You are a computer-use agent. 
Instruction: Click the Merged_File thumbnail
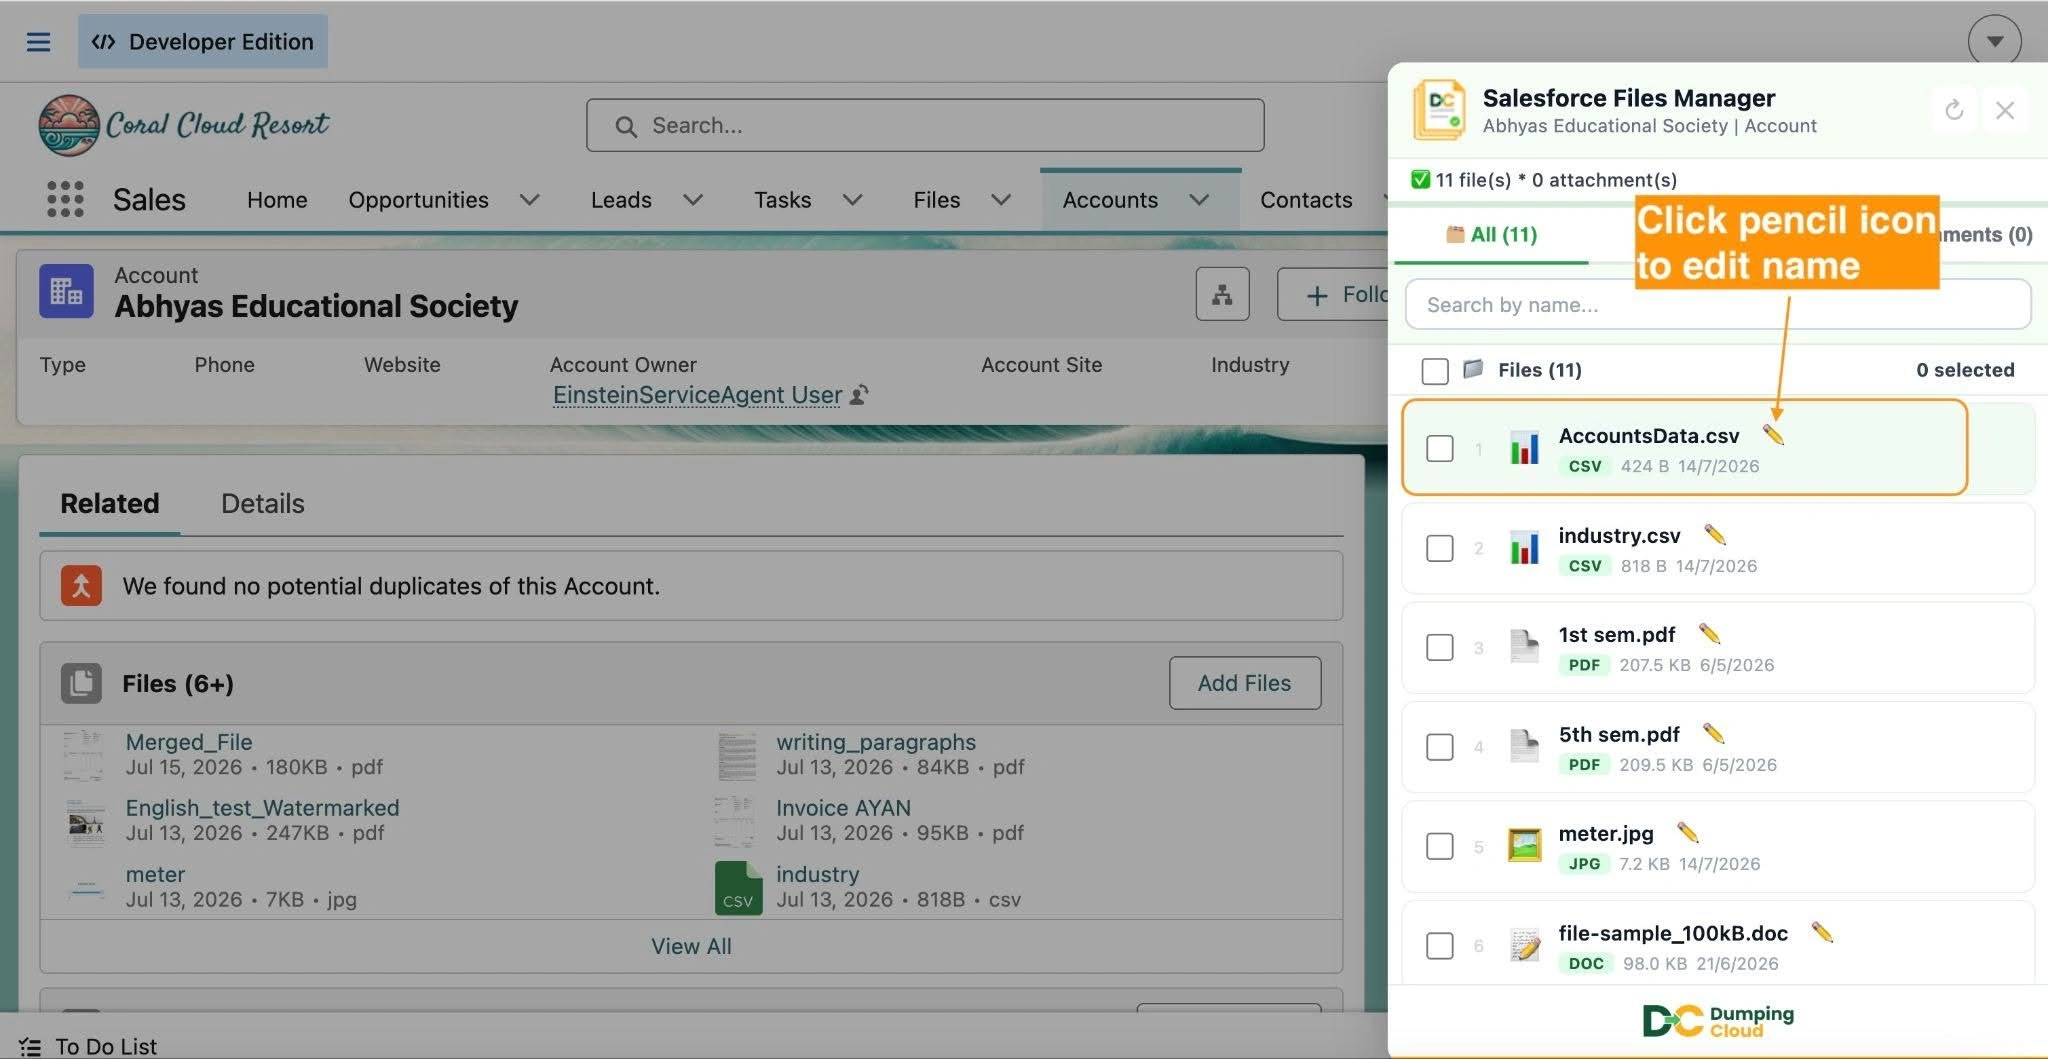[x=83, y=755]
